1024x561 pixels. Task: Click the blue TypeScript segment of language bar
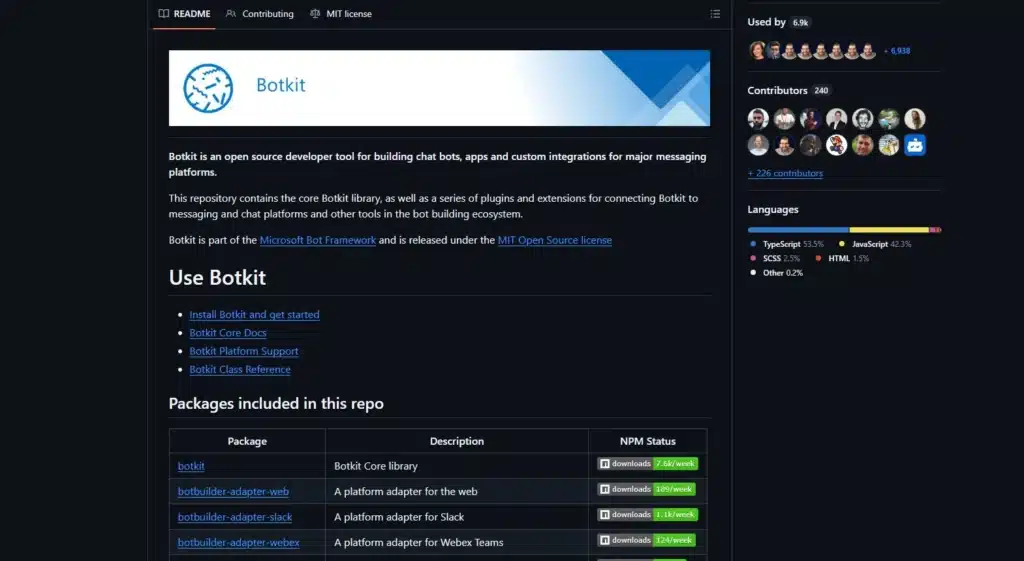tap(798, 230)
